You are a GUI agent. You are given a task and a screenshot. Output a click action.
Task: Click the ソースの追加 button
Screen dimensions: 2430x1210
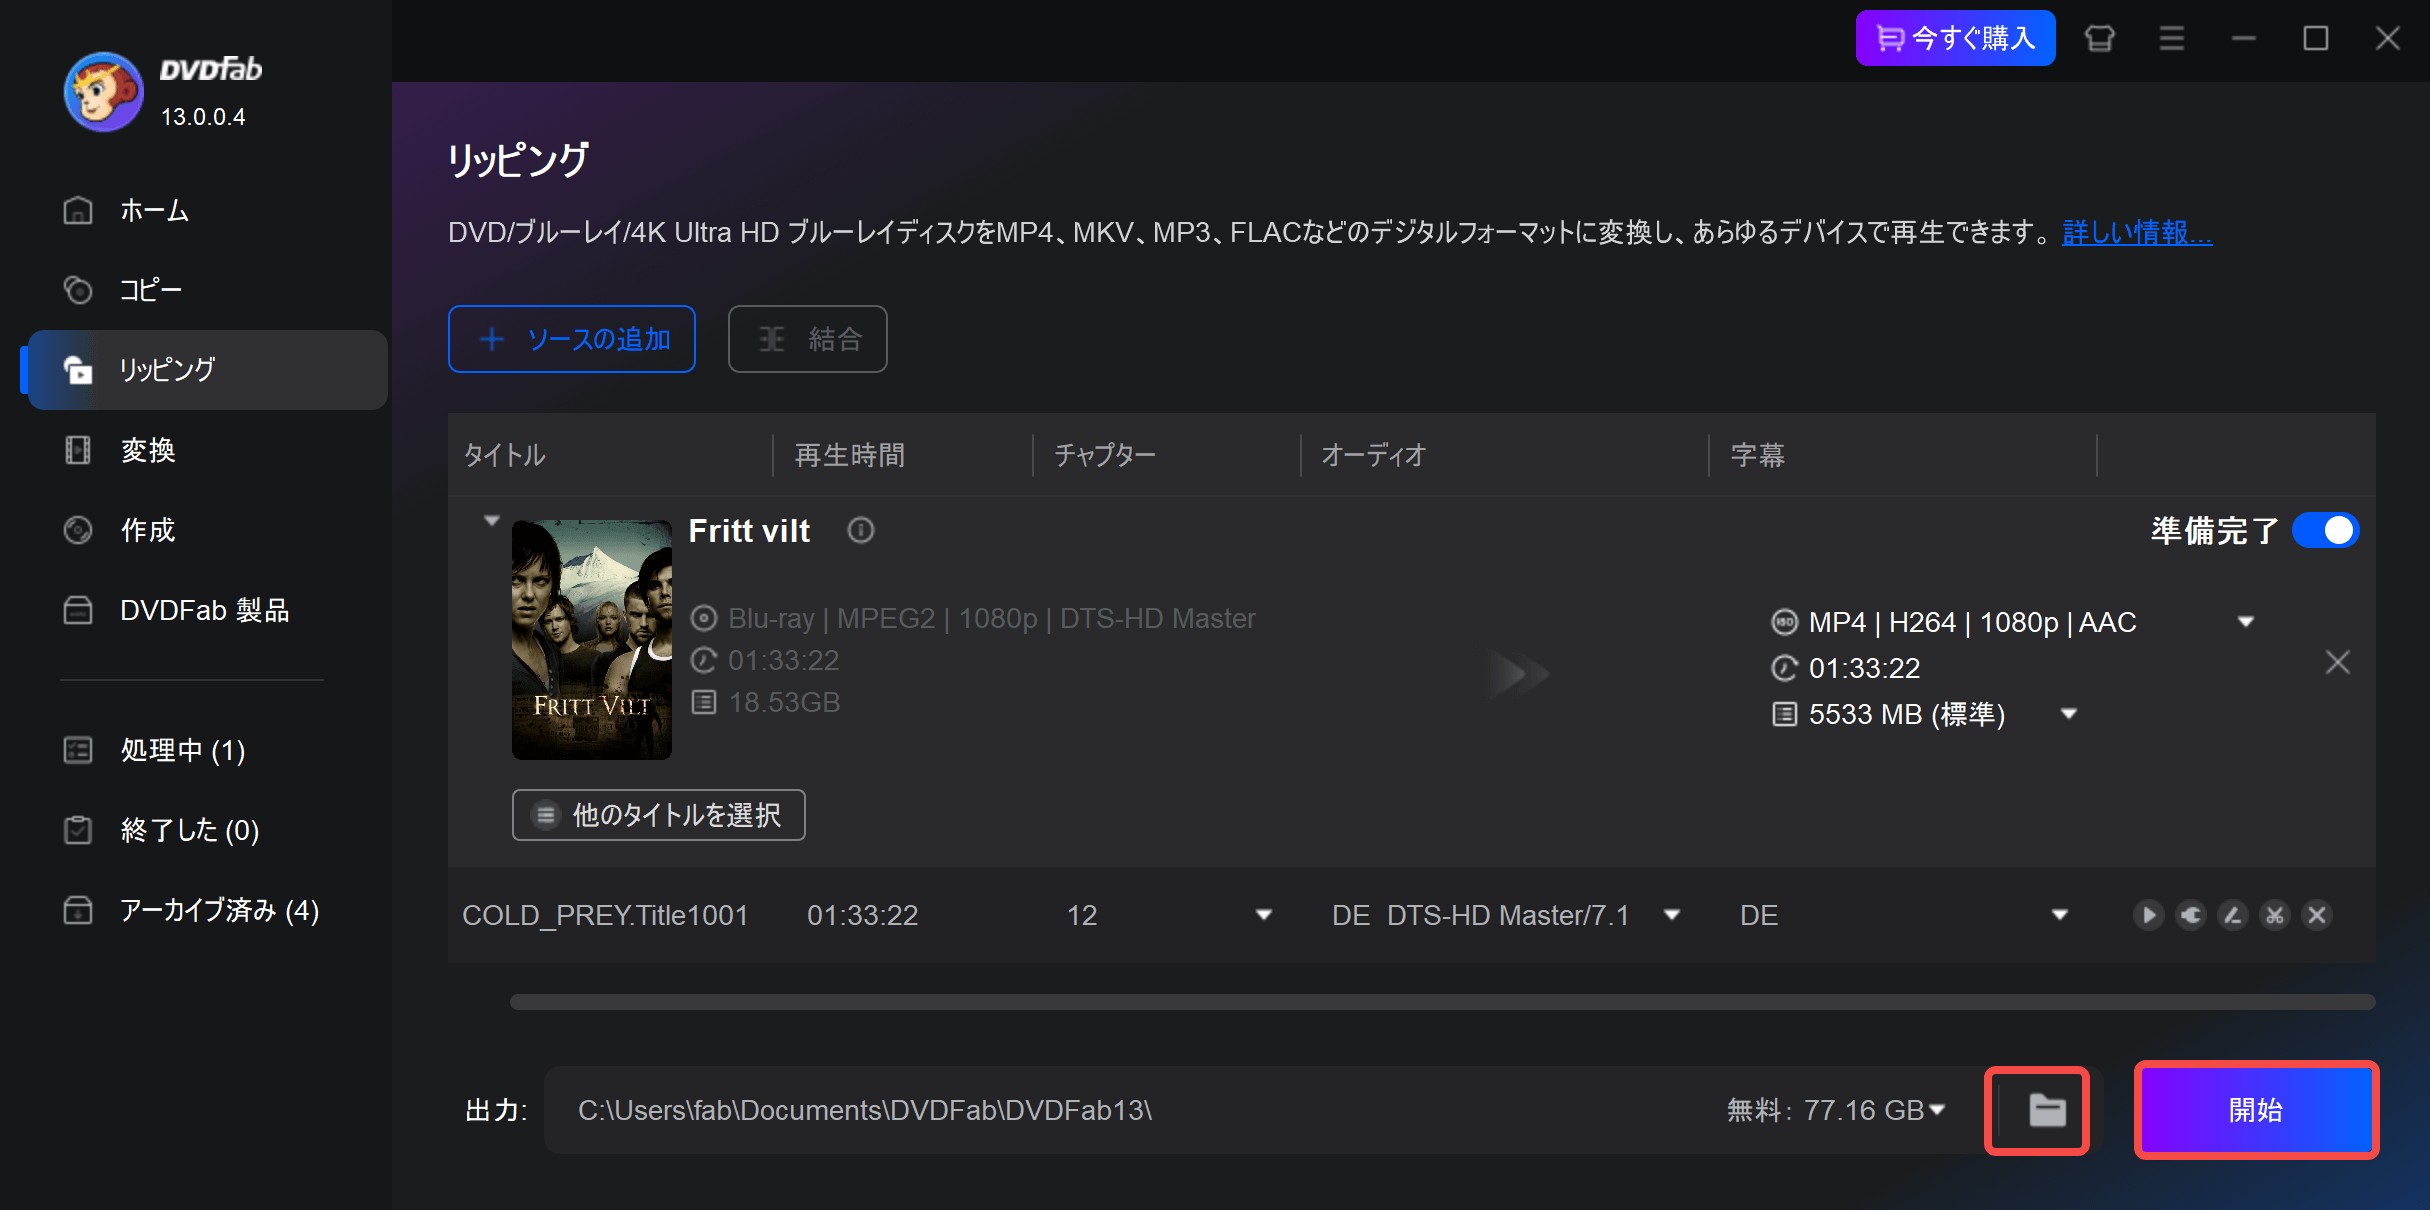click(x=572, y=339)
